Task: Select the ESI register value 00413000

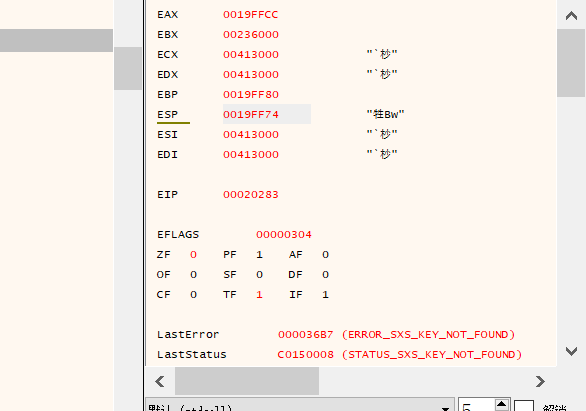Action: (x=251, y=135)
